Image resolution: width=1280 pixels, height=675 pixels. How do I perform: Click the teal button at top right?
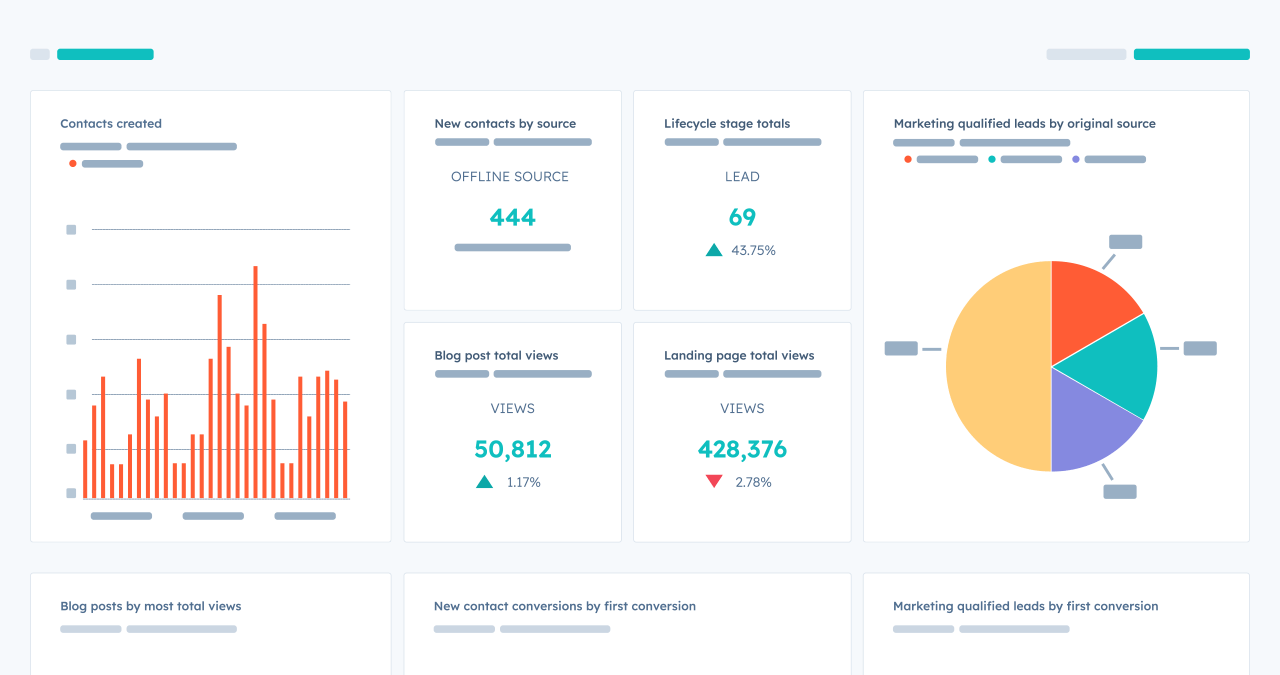pos(1192,54)
